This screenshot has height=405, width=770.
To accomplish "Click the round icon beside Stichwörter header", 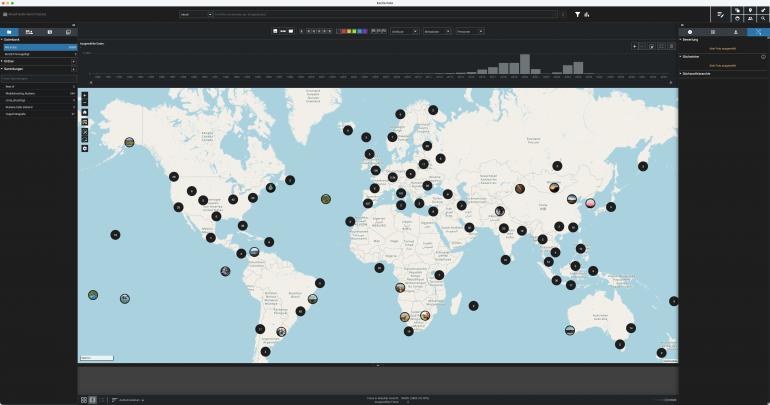I will point(764,57).
